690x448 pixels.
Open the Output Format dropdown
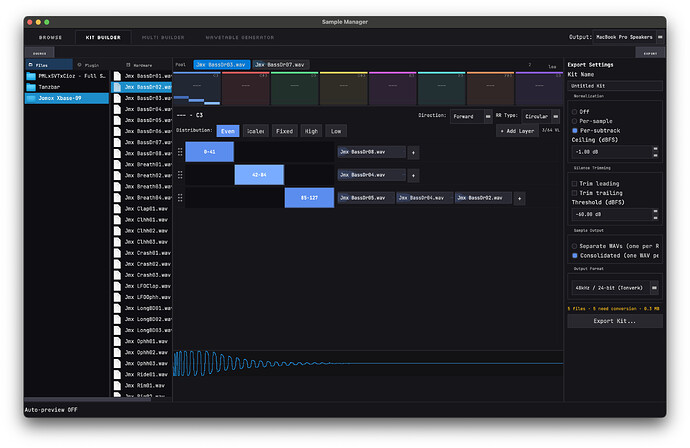point(614,288)
